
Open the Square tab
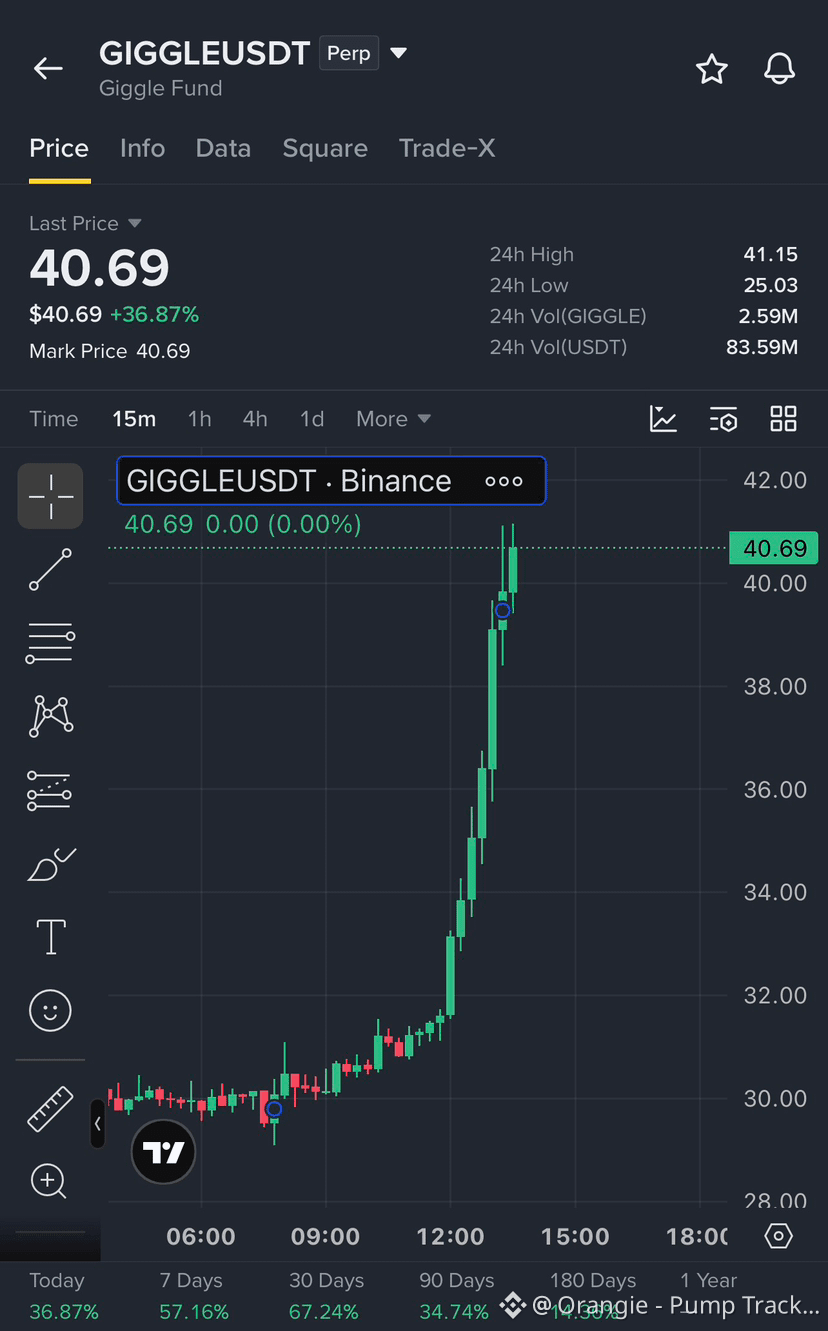pyautogui.click(x=325, y=148)
